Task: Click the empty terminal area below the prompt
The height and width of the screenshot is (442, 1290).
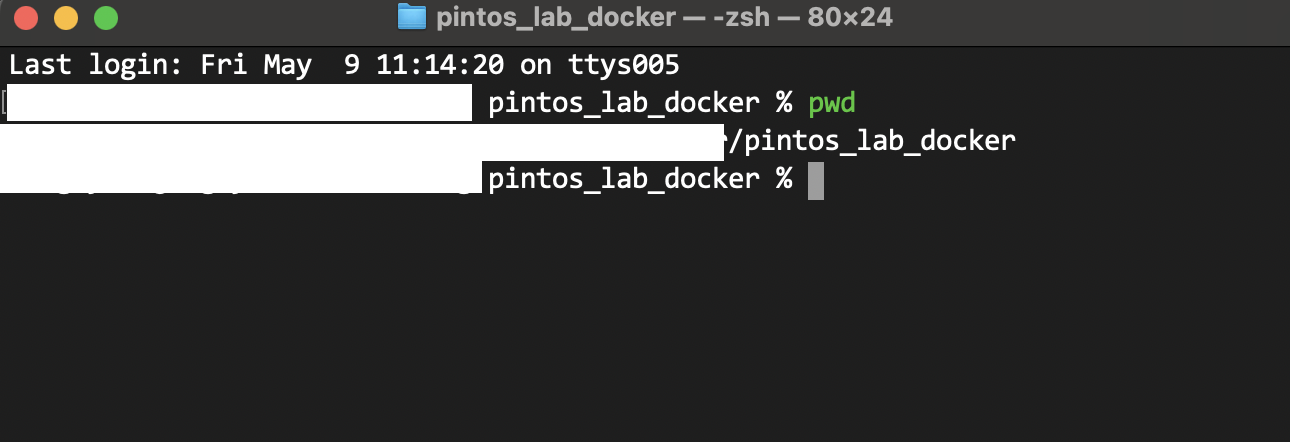Action: coord(645,320)
